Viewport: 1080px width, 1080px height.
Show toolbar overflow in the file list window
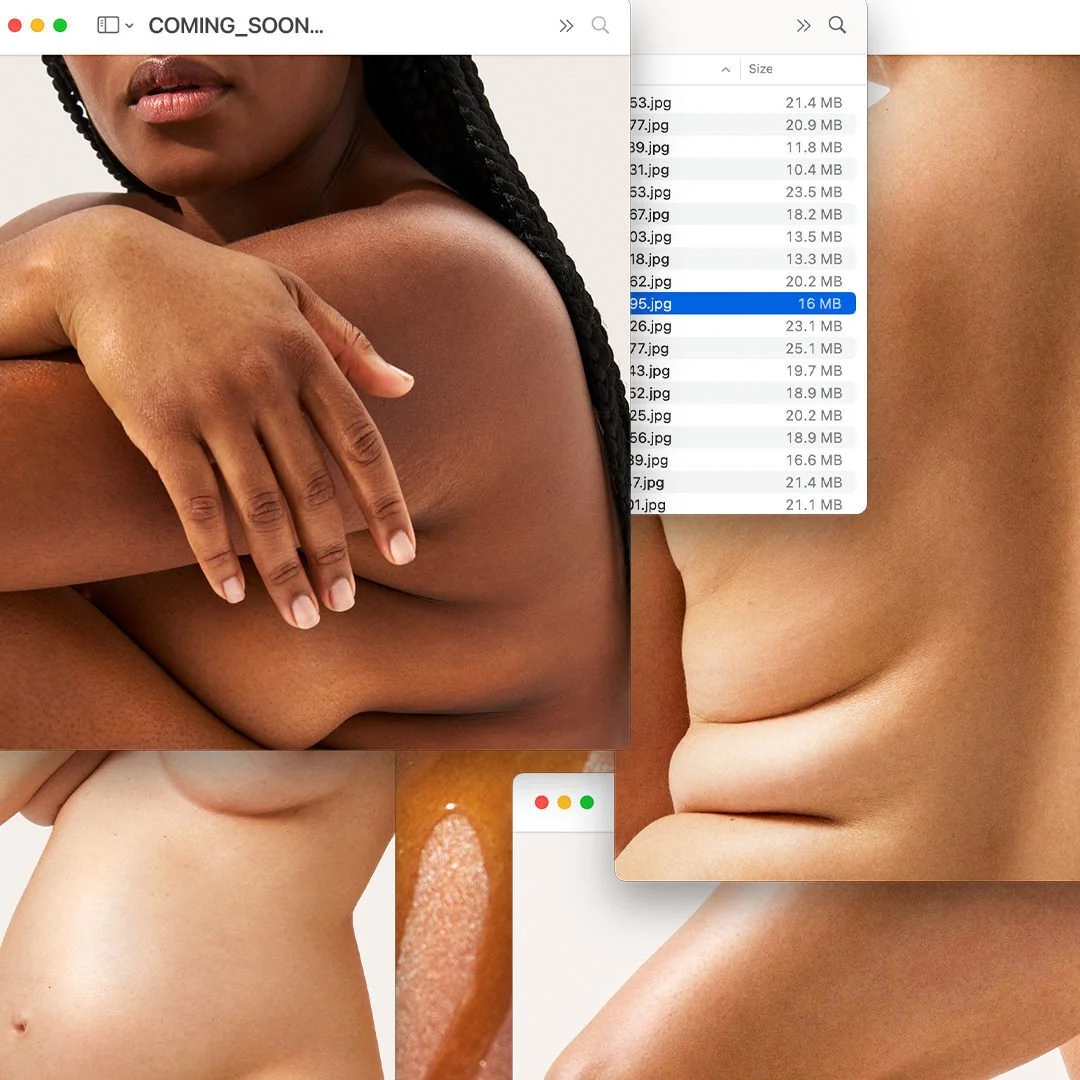(x=803, y=26)
